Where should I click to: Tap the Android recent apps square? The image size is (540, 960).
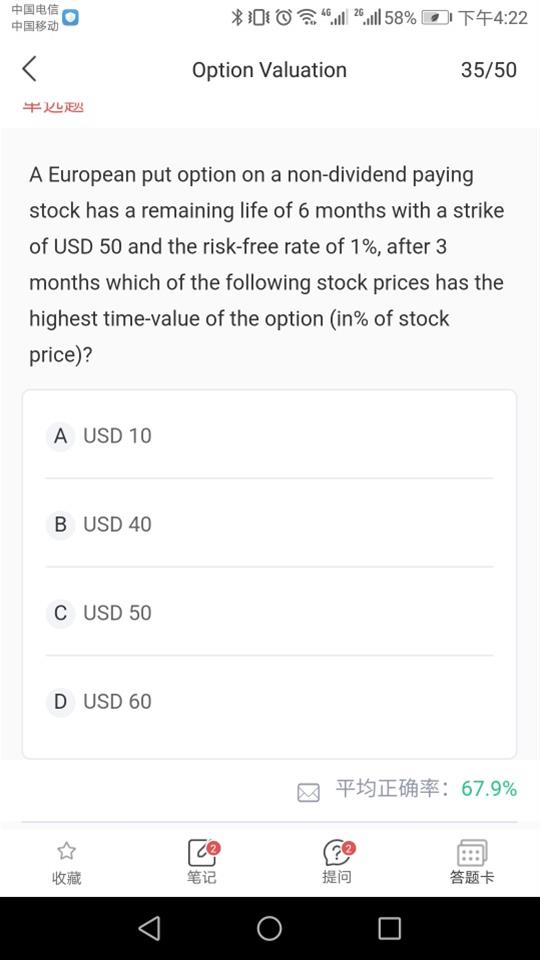tap(389, 928)
